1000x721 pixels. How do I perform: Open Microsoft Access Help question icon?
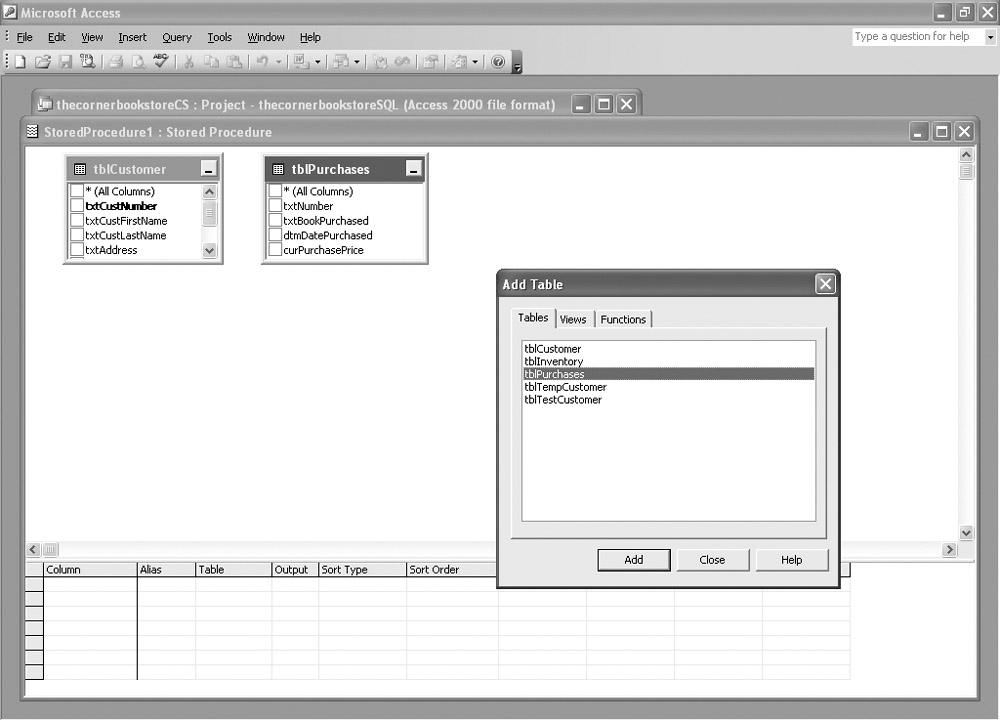coord(499,62)
